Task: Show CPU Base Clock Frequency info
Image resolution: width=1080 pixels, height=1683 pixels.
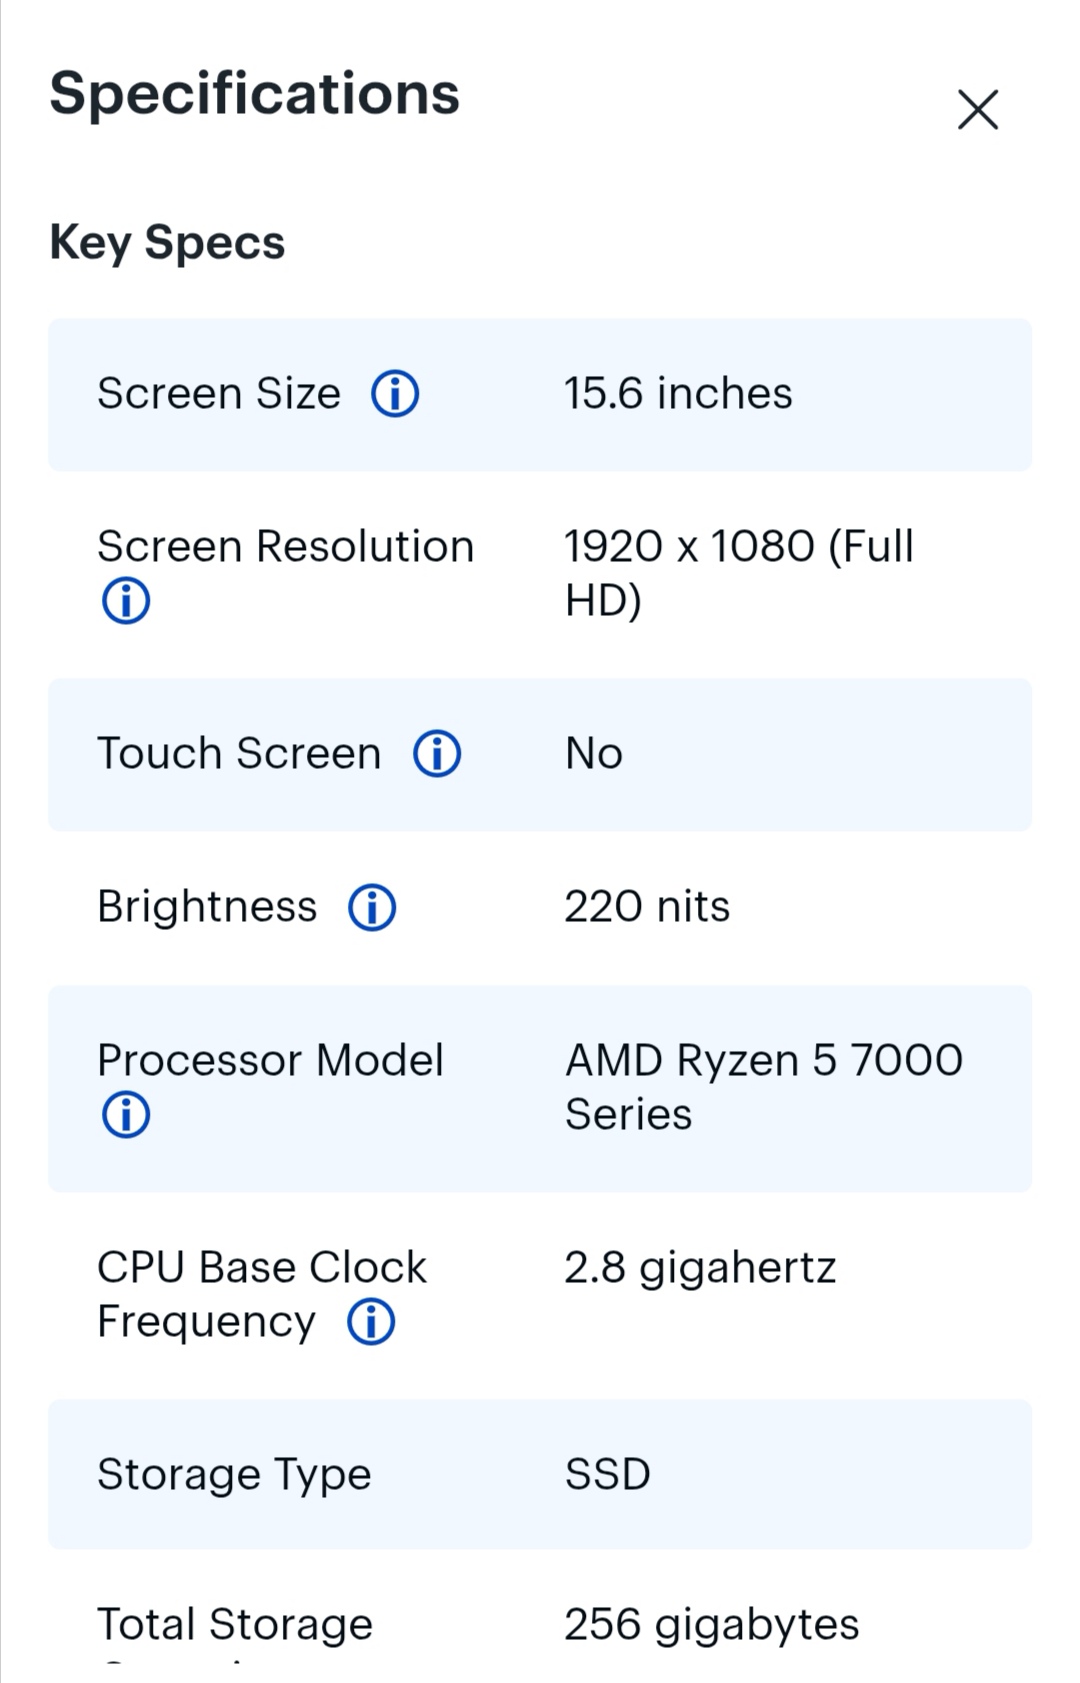Action: pyautogui.click(x=371, y=1322)
